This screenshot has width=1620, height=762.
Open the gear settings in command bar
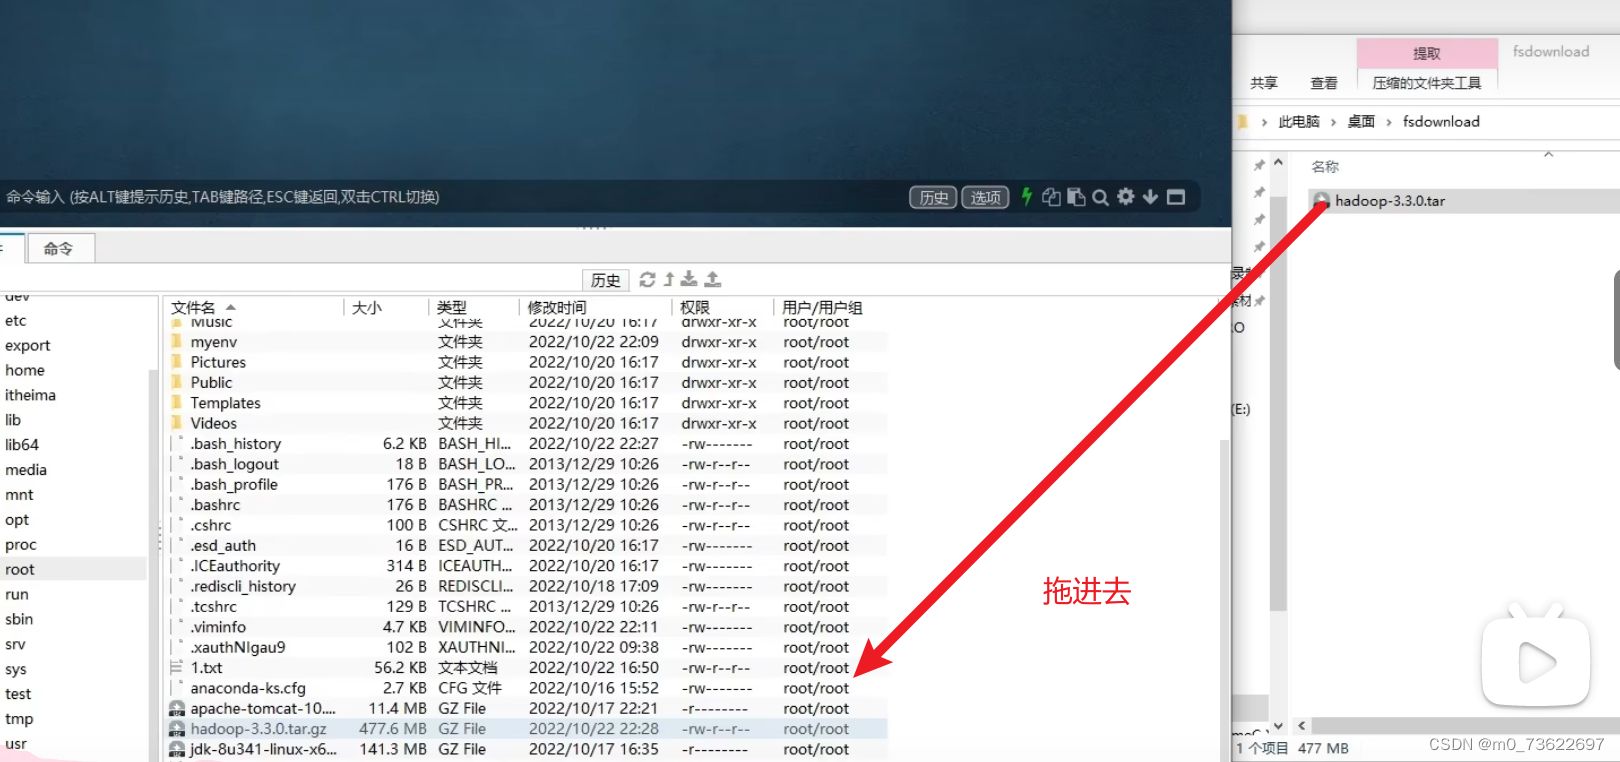[x=1126, y=196]
